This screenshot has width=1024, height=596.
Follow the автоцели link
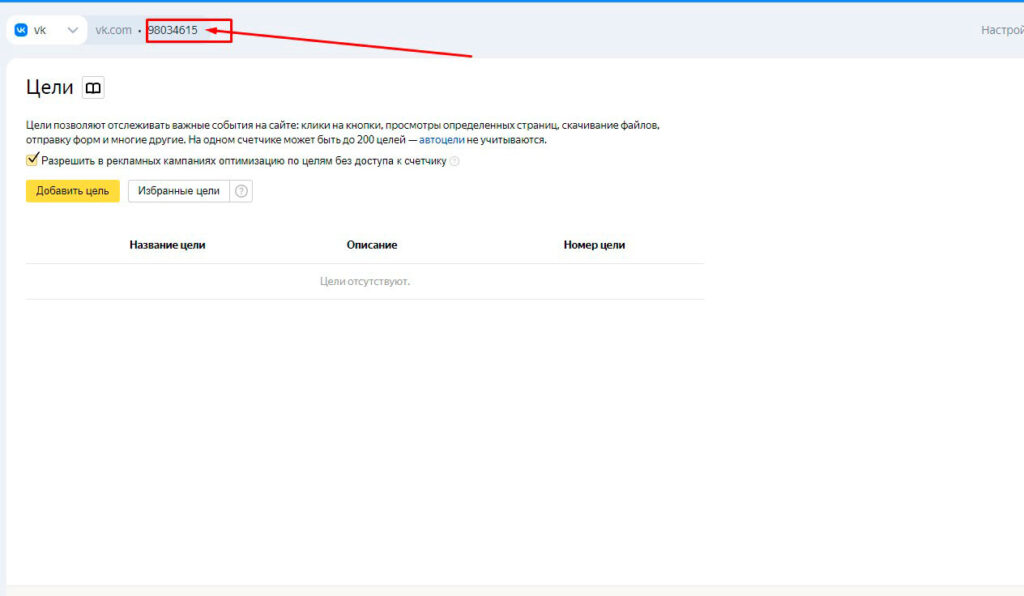441,140
